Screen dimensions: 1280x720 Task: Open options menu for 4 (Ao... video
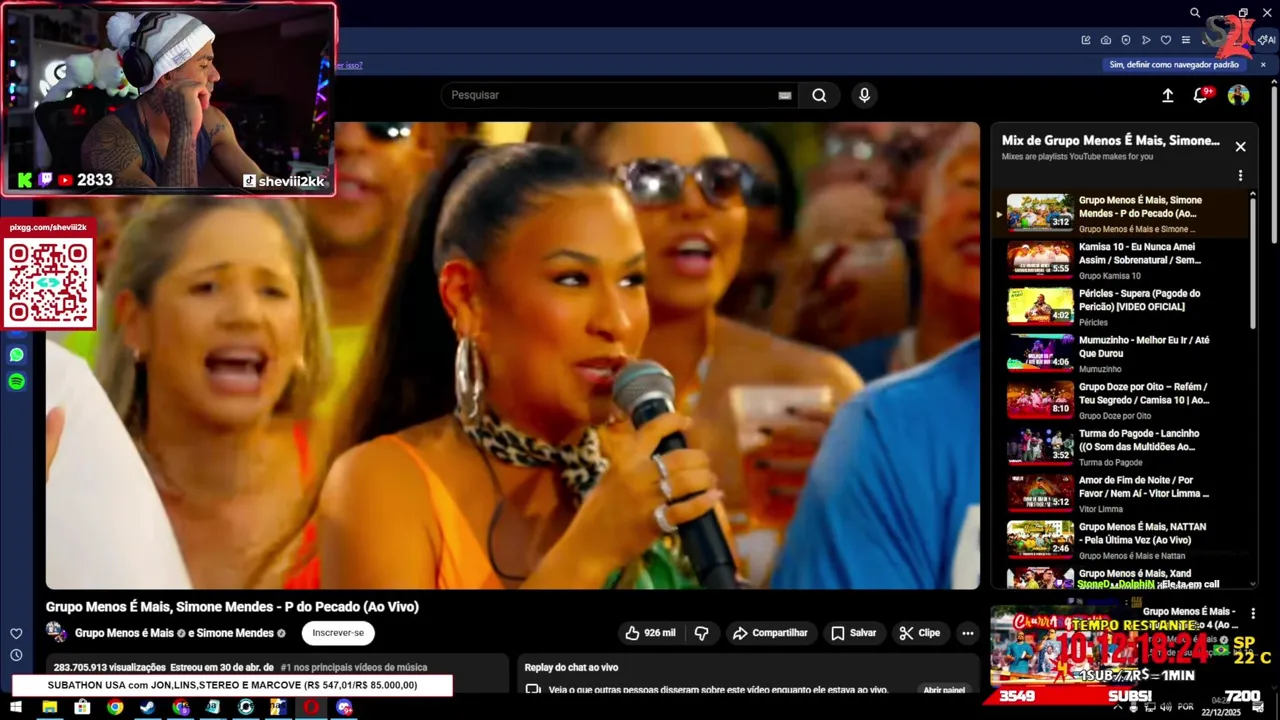point(1253,613)
